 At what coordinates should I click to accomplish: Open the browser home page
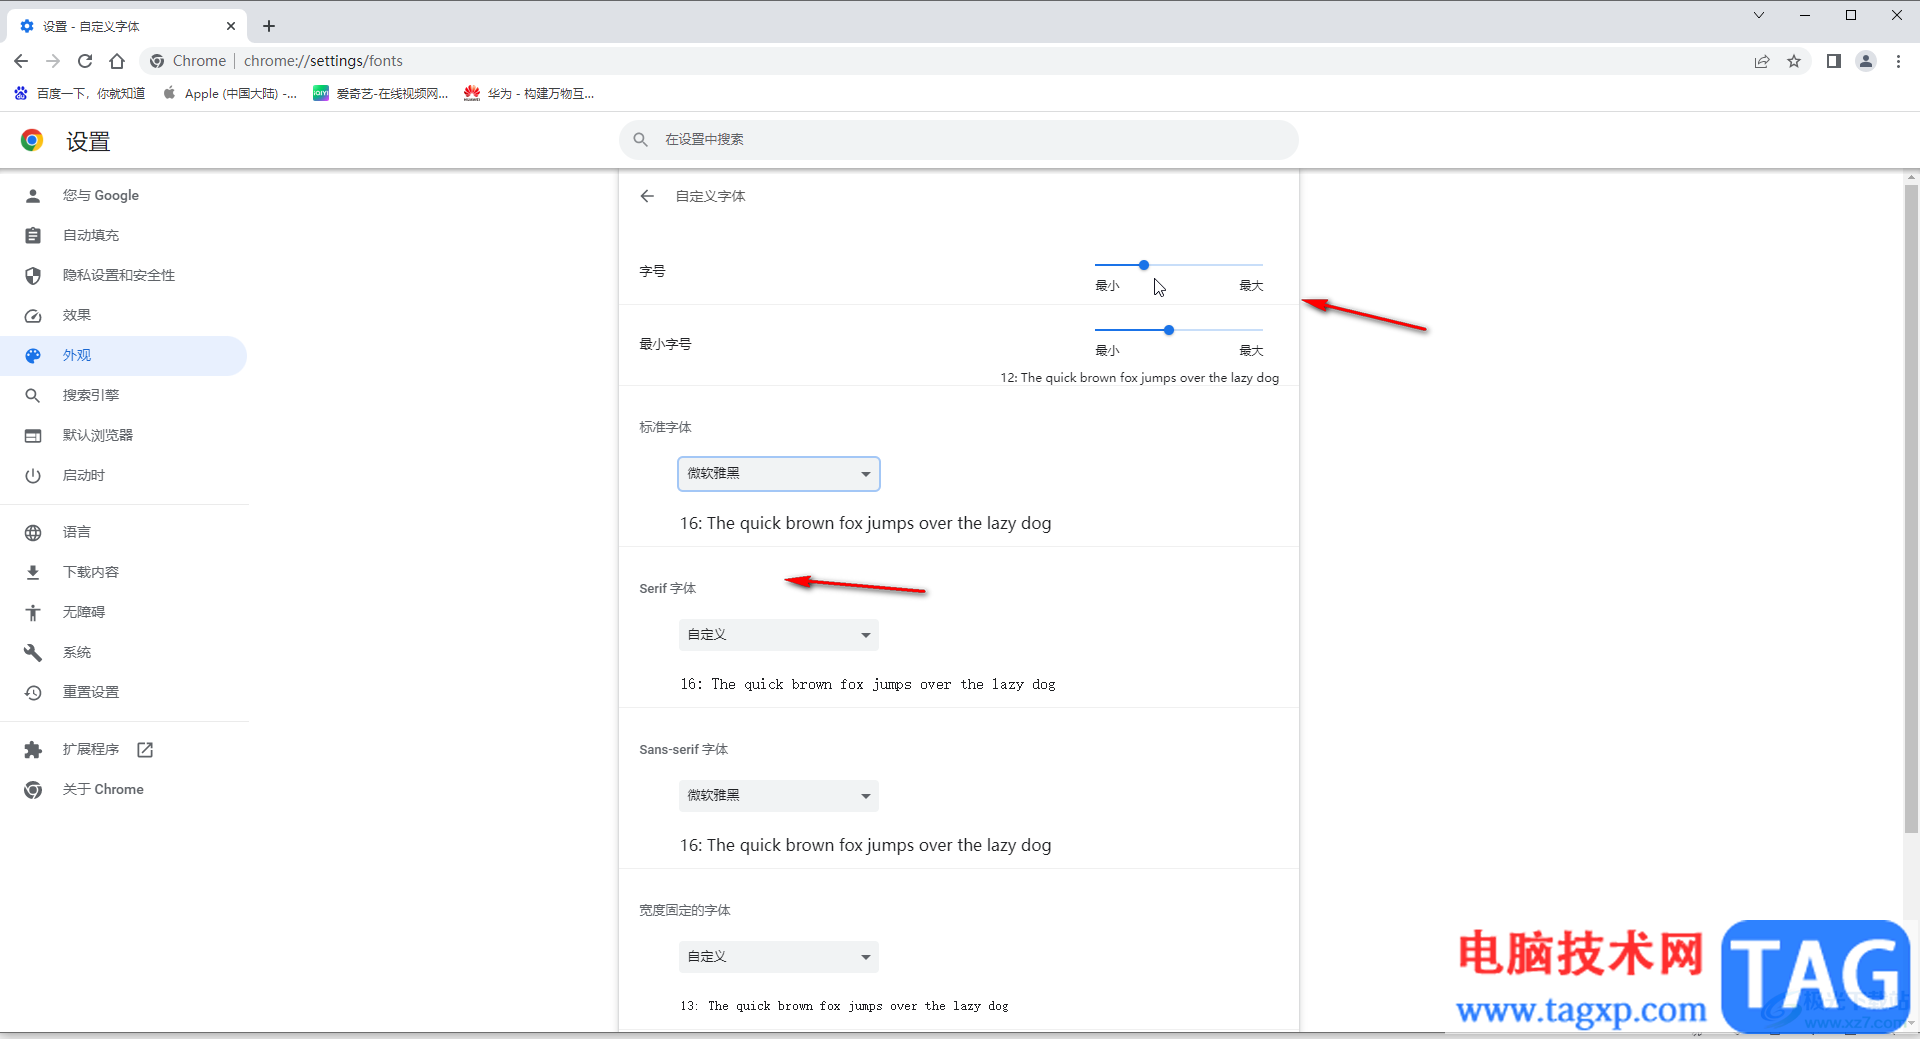117,61
